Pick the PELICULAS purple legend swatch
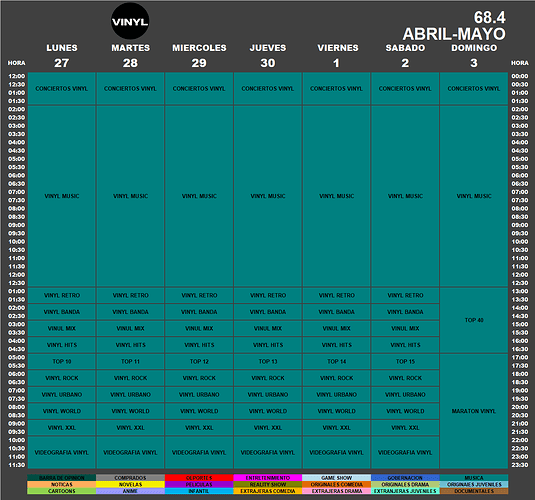535x500 pixels. click(x=199, y=484)
